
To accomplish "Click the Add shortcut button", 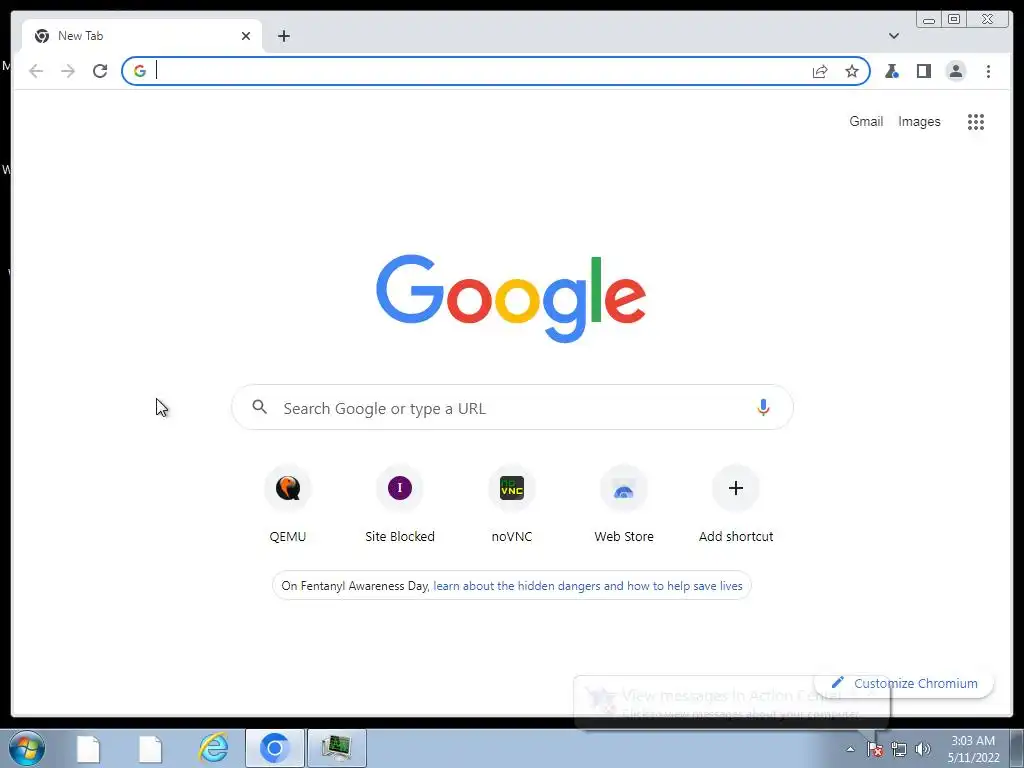I will (x=736, y=504).
